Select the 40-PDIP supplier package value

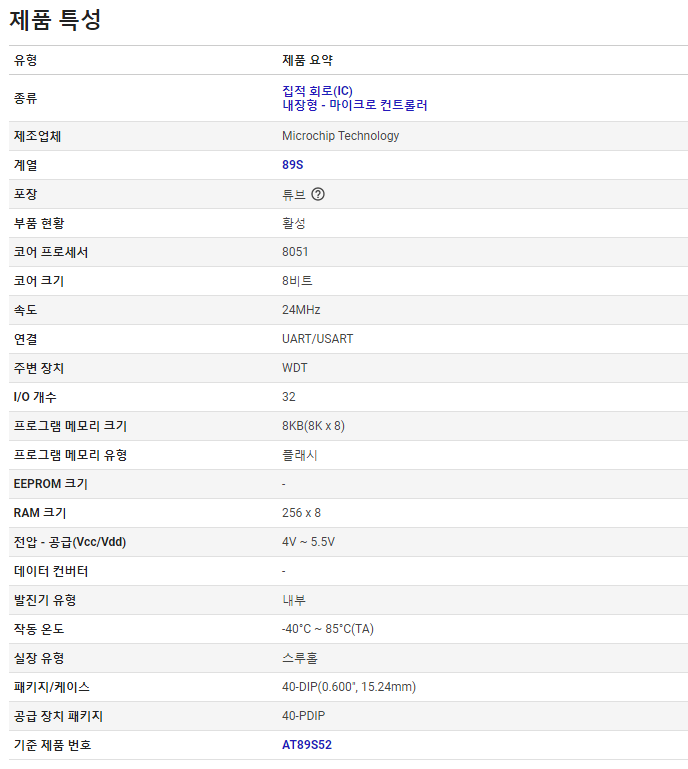tap(304, 716)
